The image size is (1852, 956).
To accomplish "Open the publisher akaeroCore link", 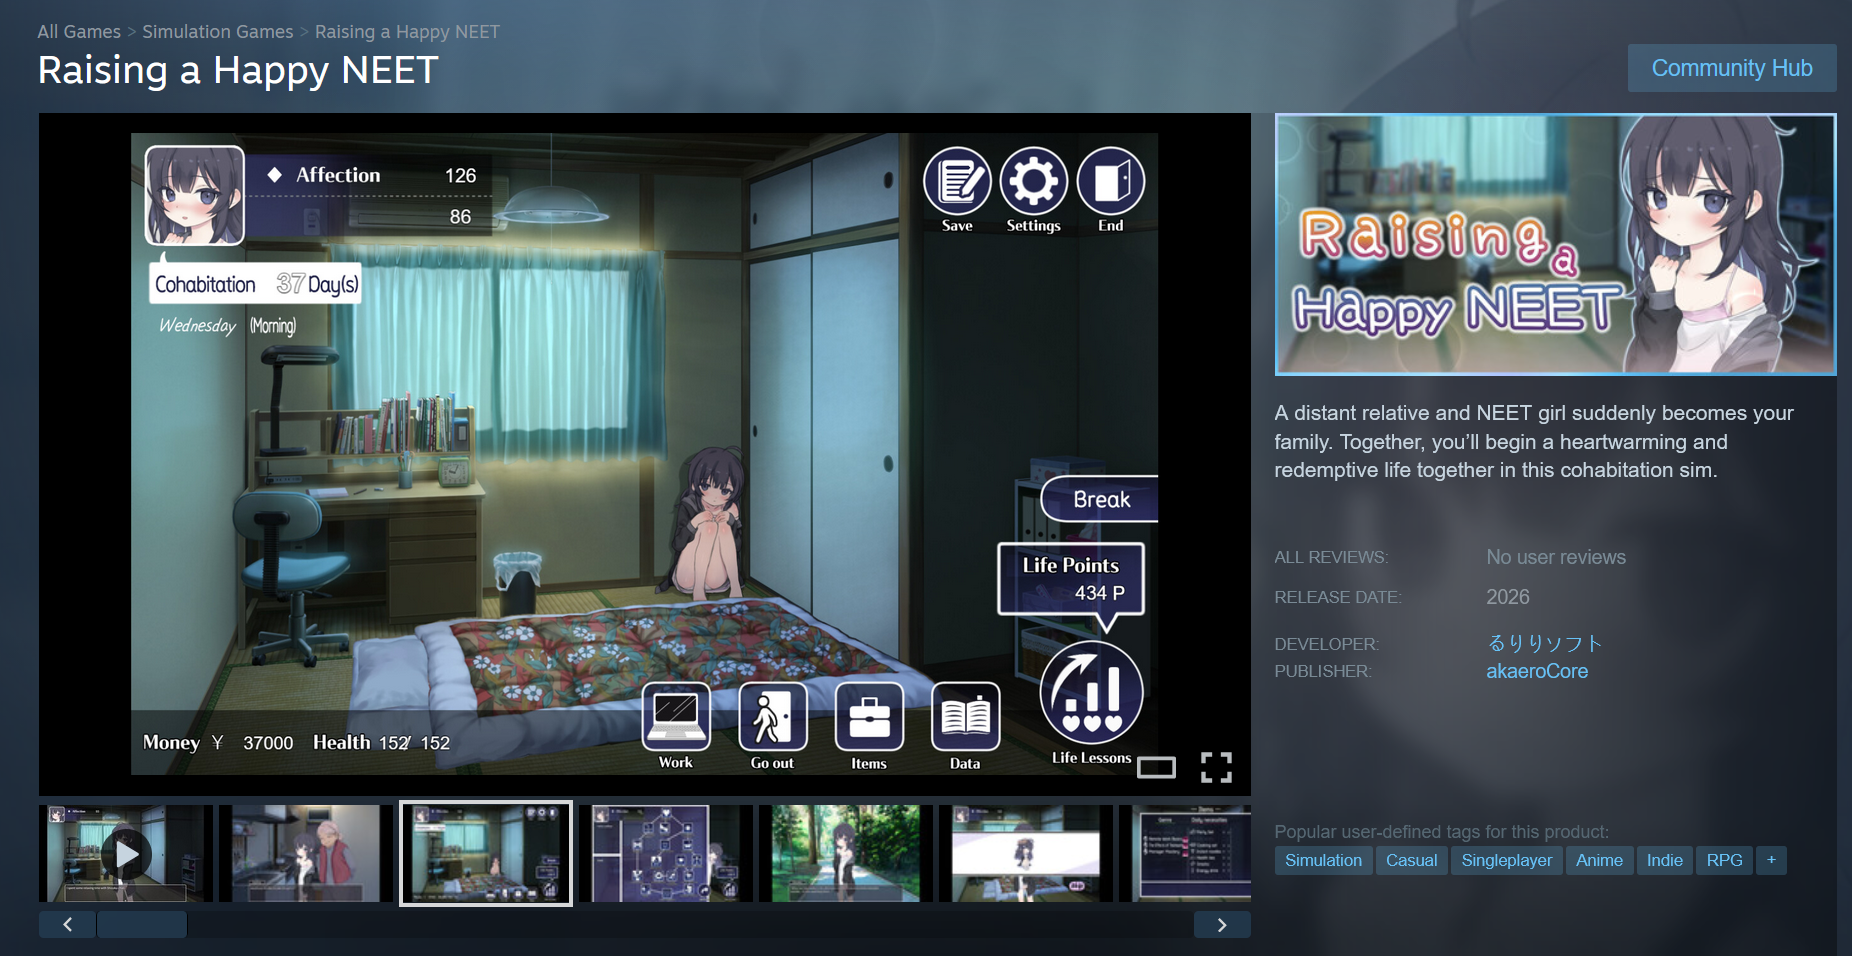I will (x=1537, y=671).
